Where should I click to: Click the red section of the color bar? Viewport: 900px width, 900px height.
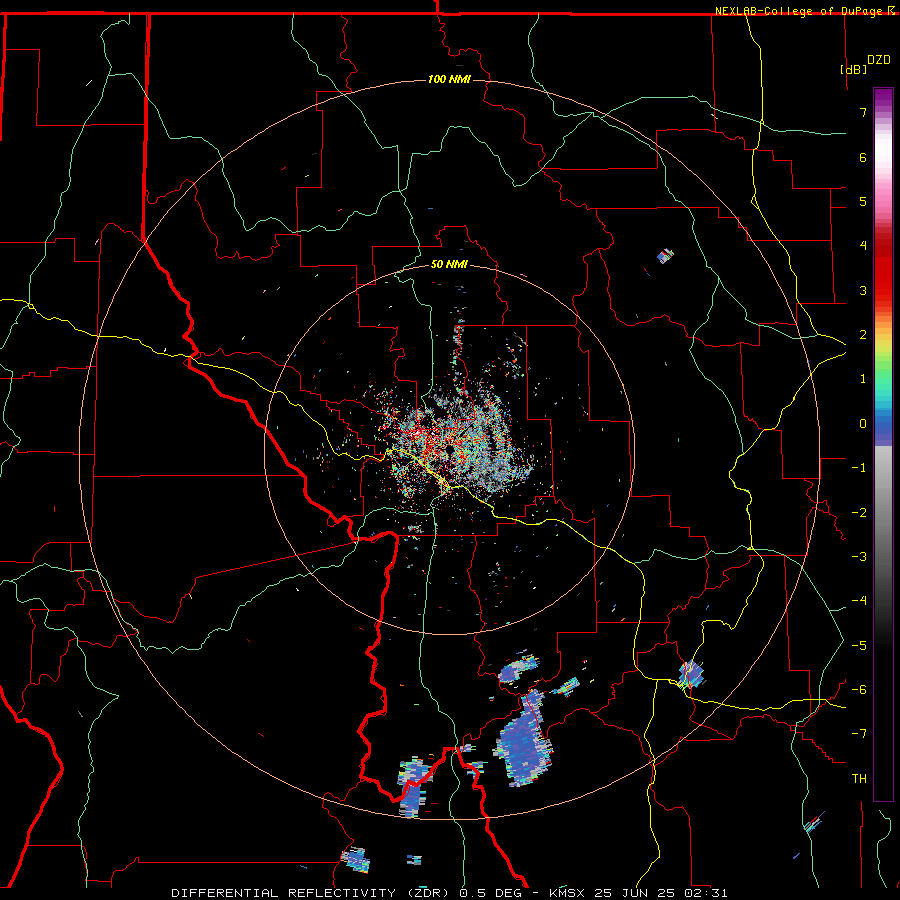[883, 270]
